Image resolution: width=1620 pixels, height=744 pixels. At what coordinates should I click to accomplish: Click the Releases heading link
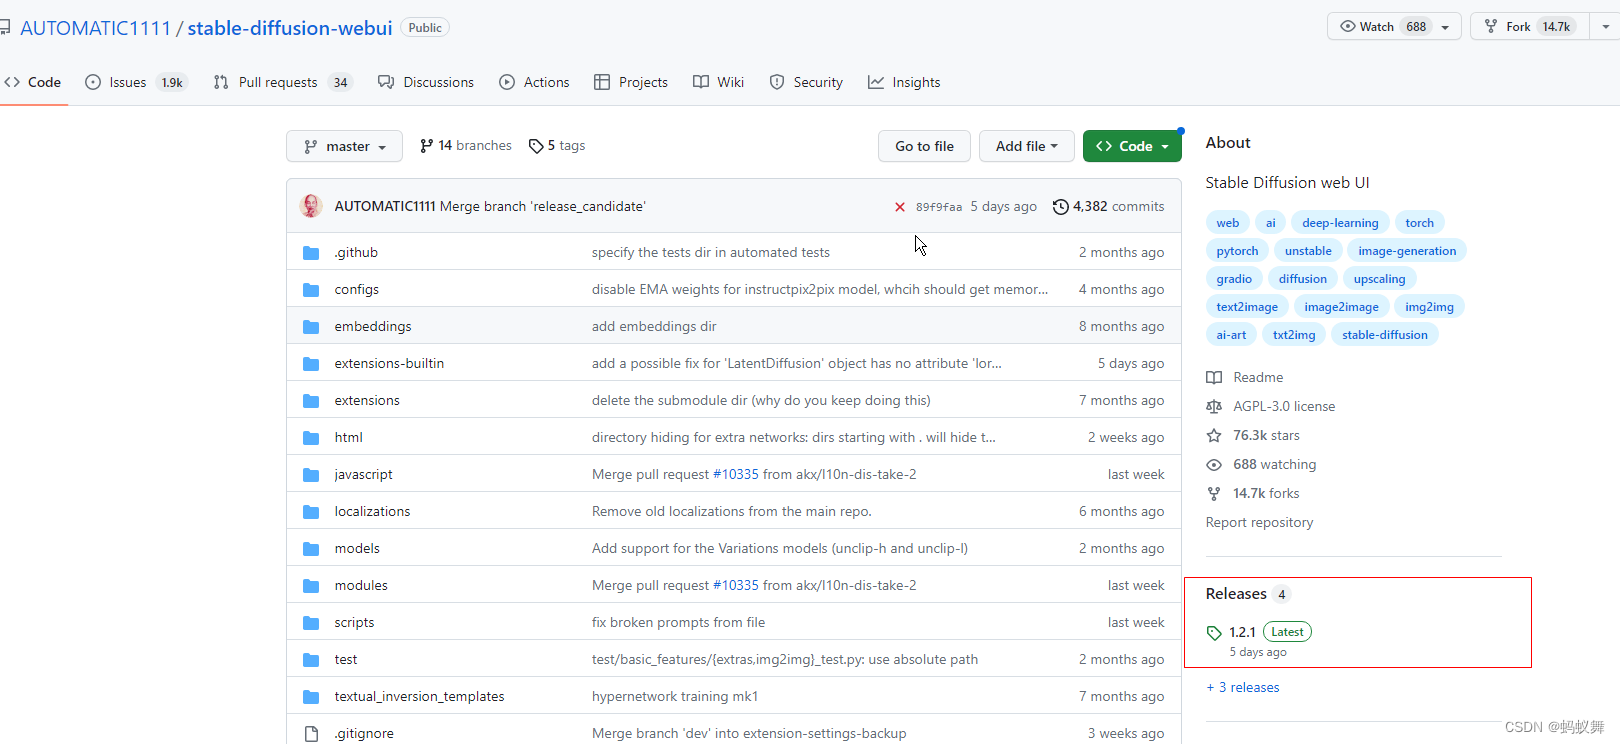1236,594
